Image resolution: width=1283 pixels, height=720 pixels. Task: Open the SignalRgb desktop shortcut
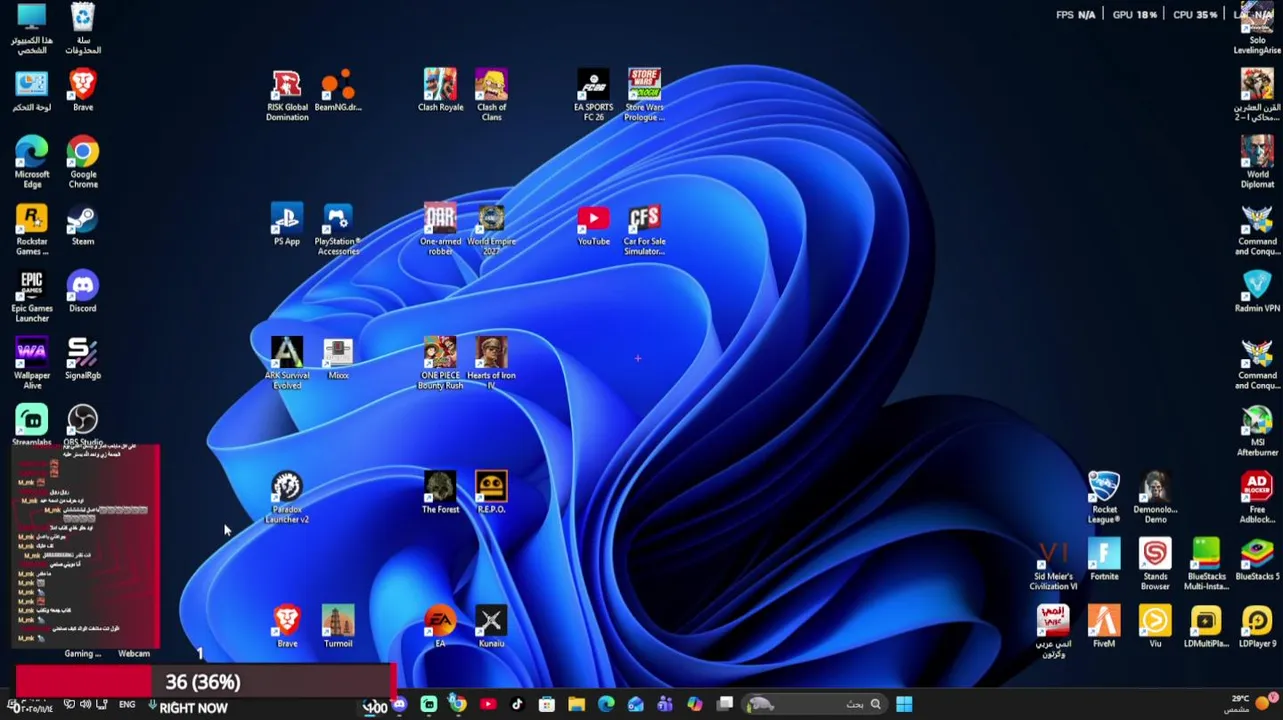pyautogui.click(x=83, y=359)
